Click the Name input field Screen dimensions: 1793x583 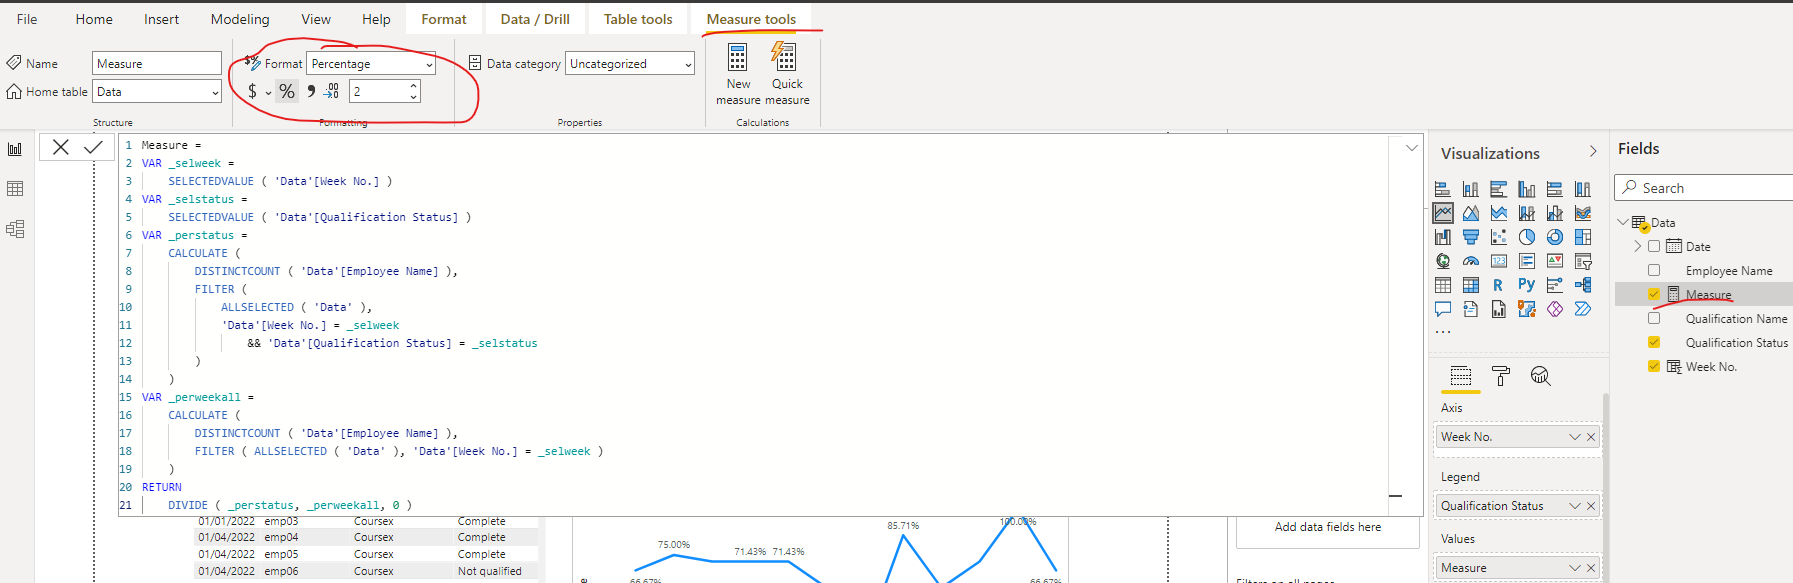157,63
